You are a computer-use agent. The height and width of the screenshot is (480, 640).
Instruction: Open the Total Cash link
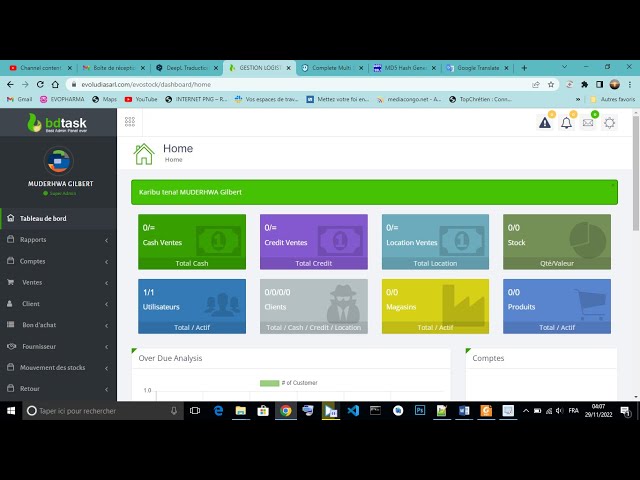[x=192, y=264]
